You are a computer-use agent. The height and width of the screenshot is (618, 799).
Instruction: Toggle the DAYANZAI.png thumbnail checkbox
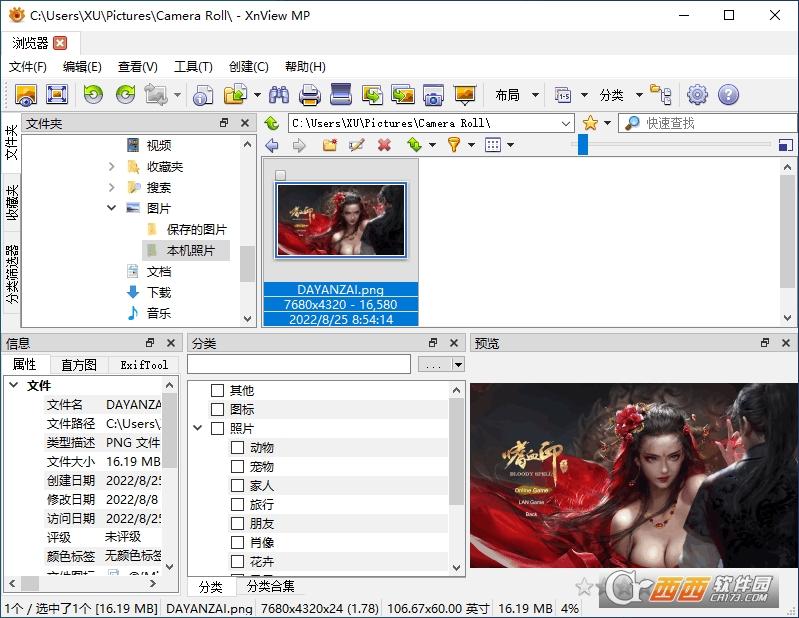(x=280, y=175)
